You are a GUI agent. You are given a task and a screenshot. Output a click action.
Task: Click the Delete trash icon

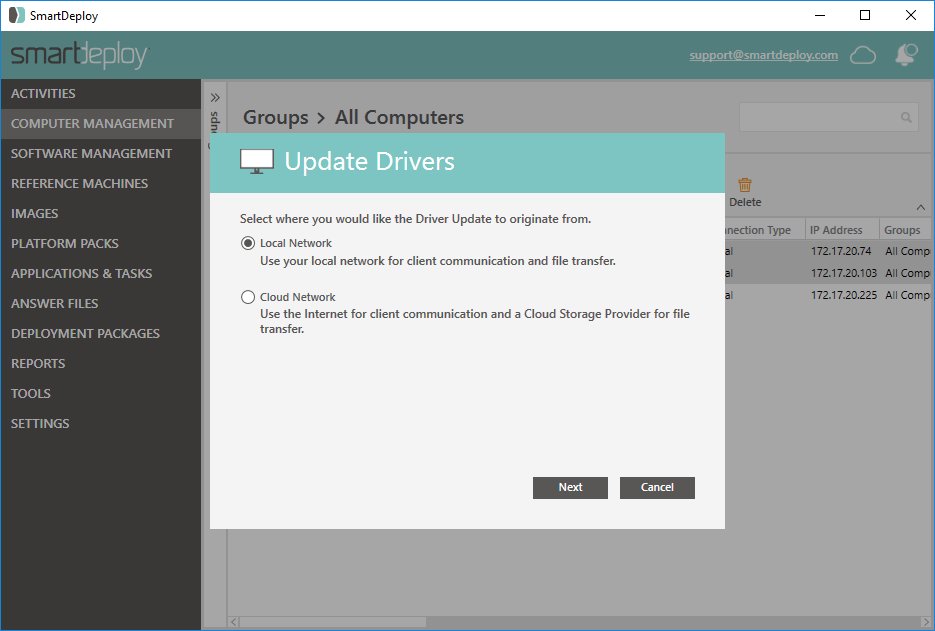tap(745, 184)
